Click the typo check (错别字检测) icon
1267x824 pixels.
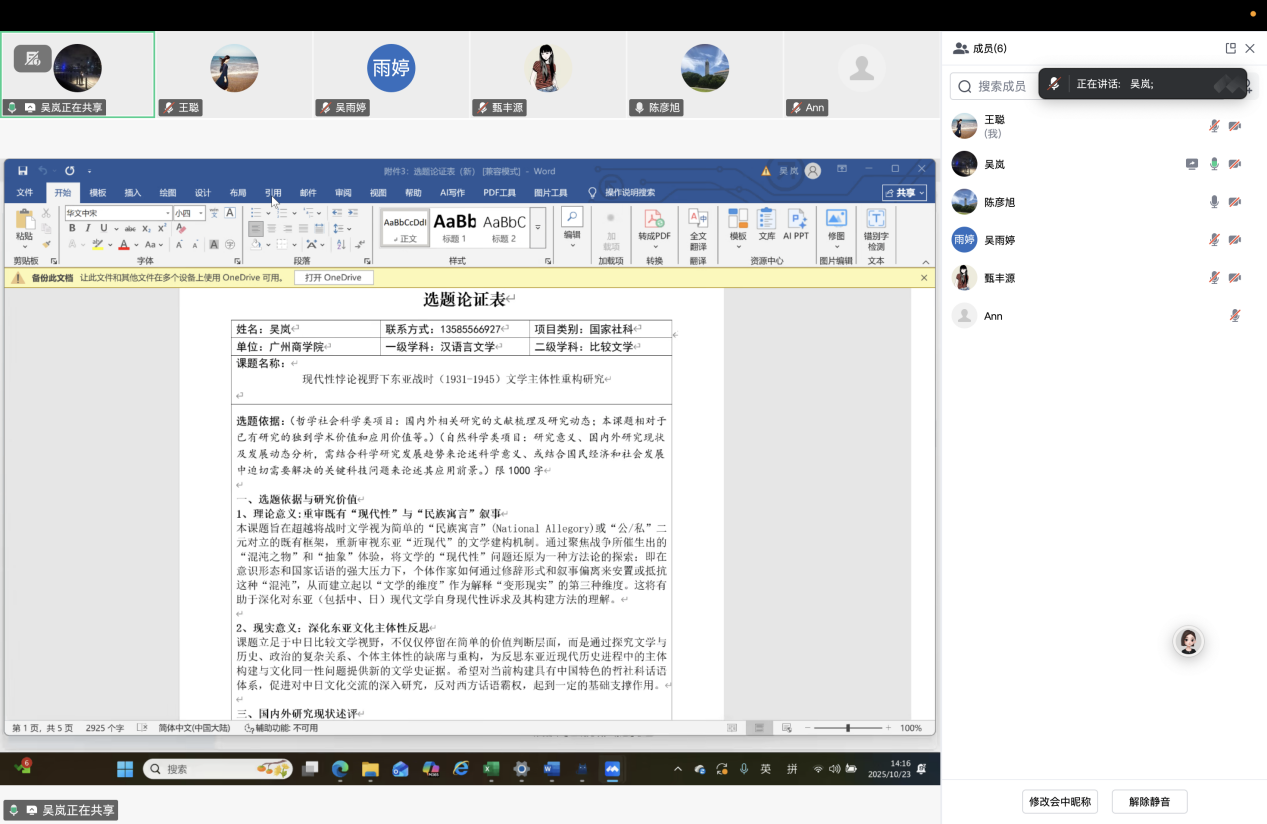(876, 226)
